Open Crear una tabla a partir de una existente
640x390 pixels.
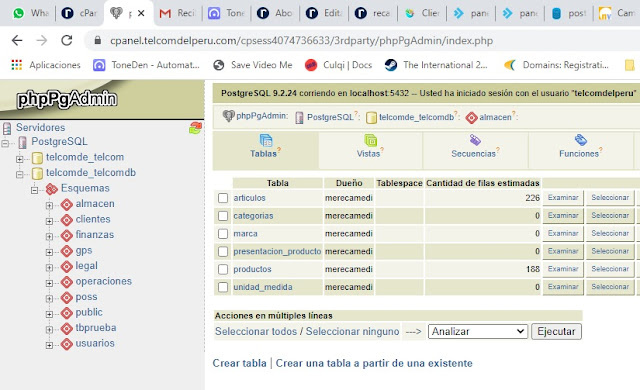pyautogui.click(x=374, y=363)
